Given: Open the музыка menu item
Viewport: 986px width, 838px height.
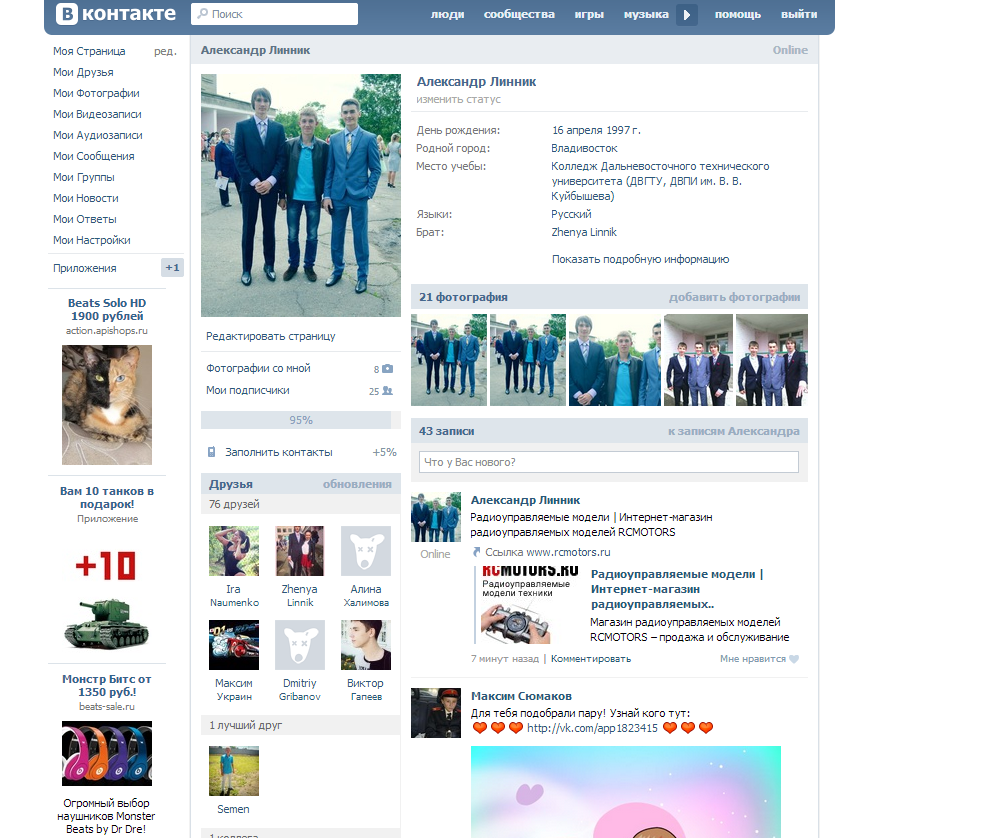Looking at the screenshot, I should [646, 14].
